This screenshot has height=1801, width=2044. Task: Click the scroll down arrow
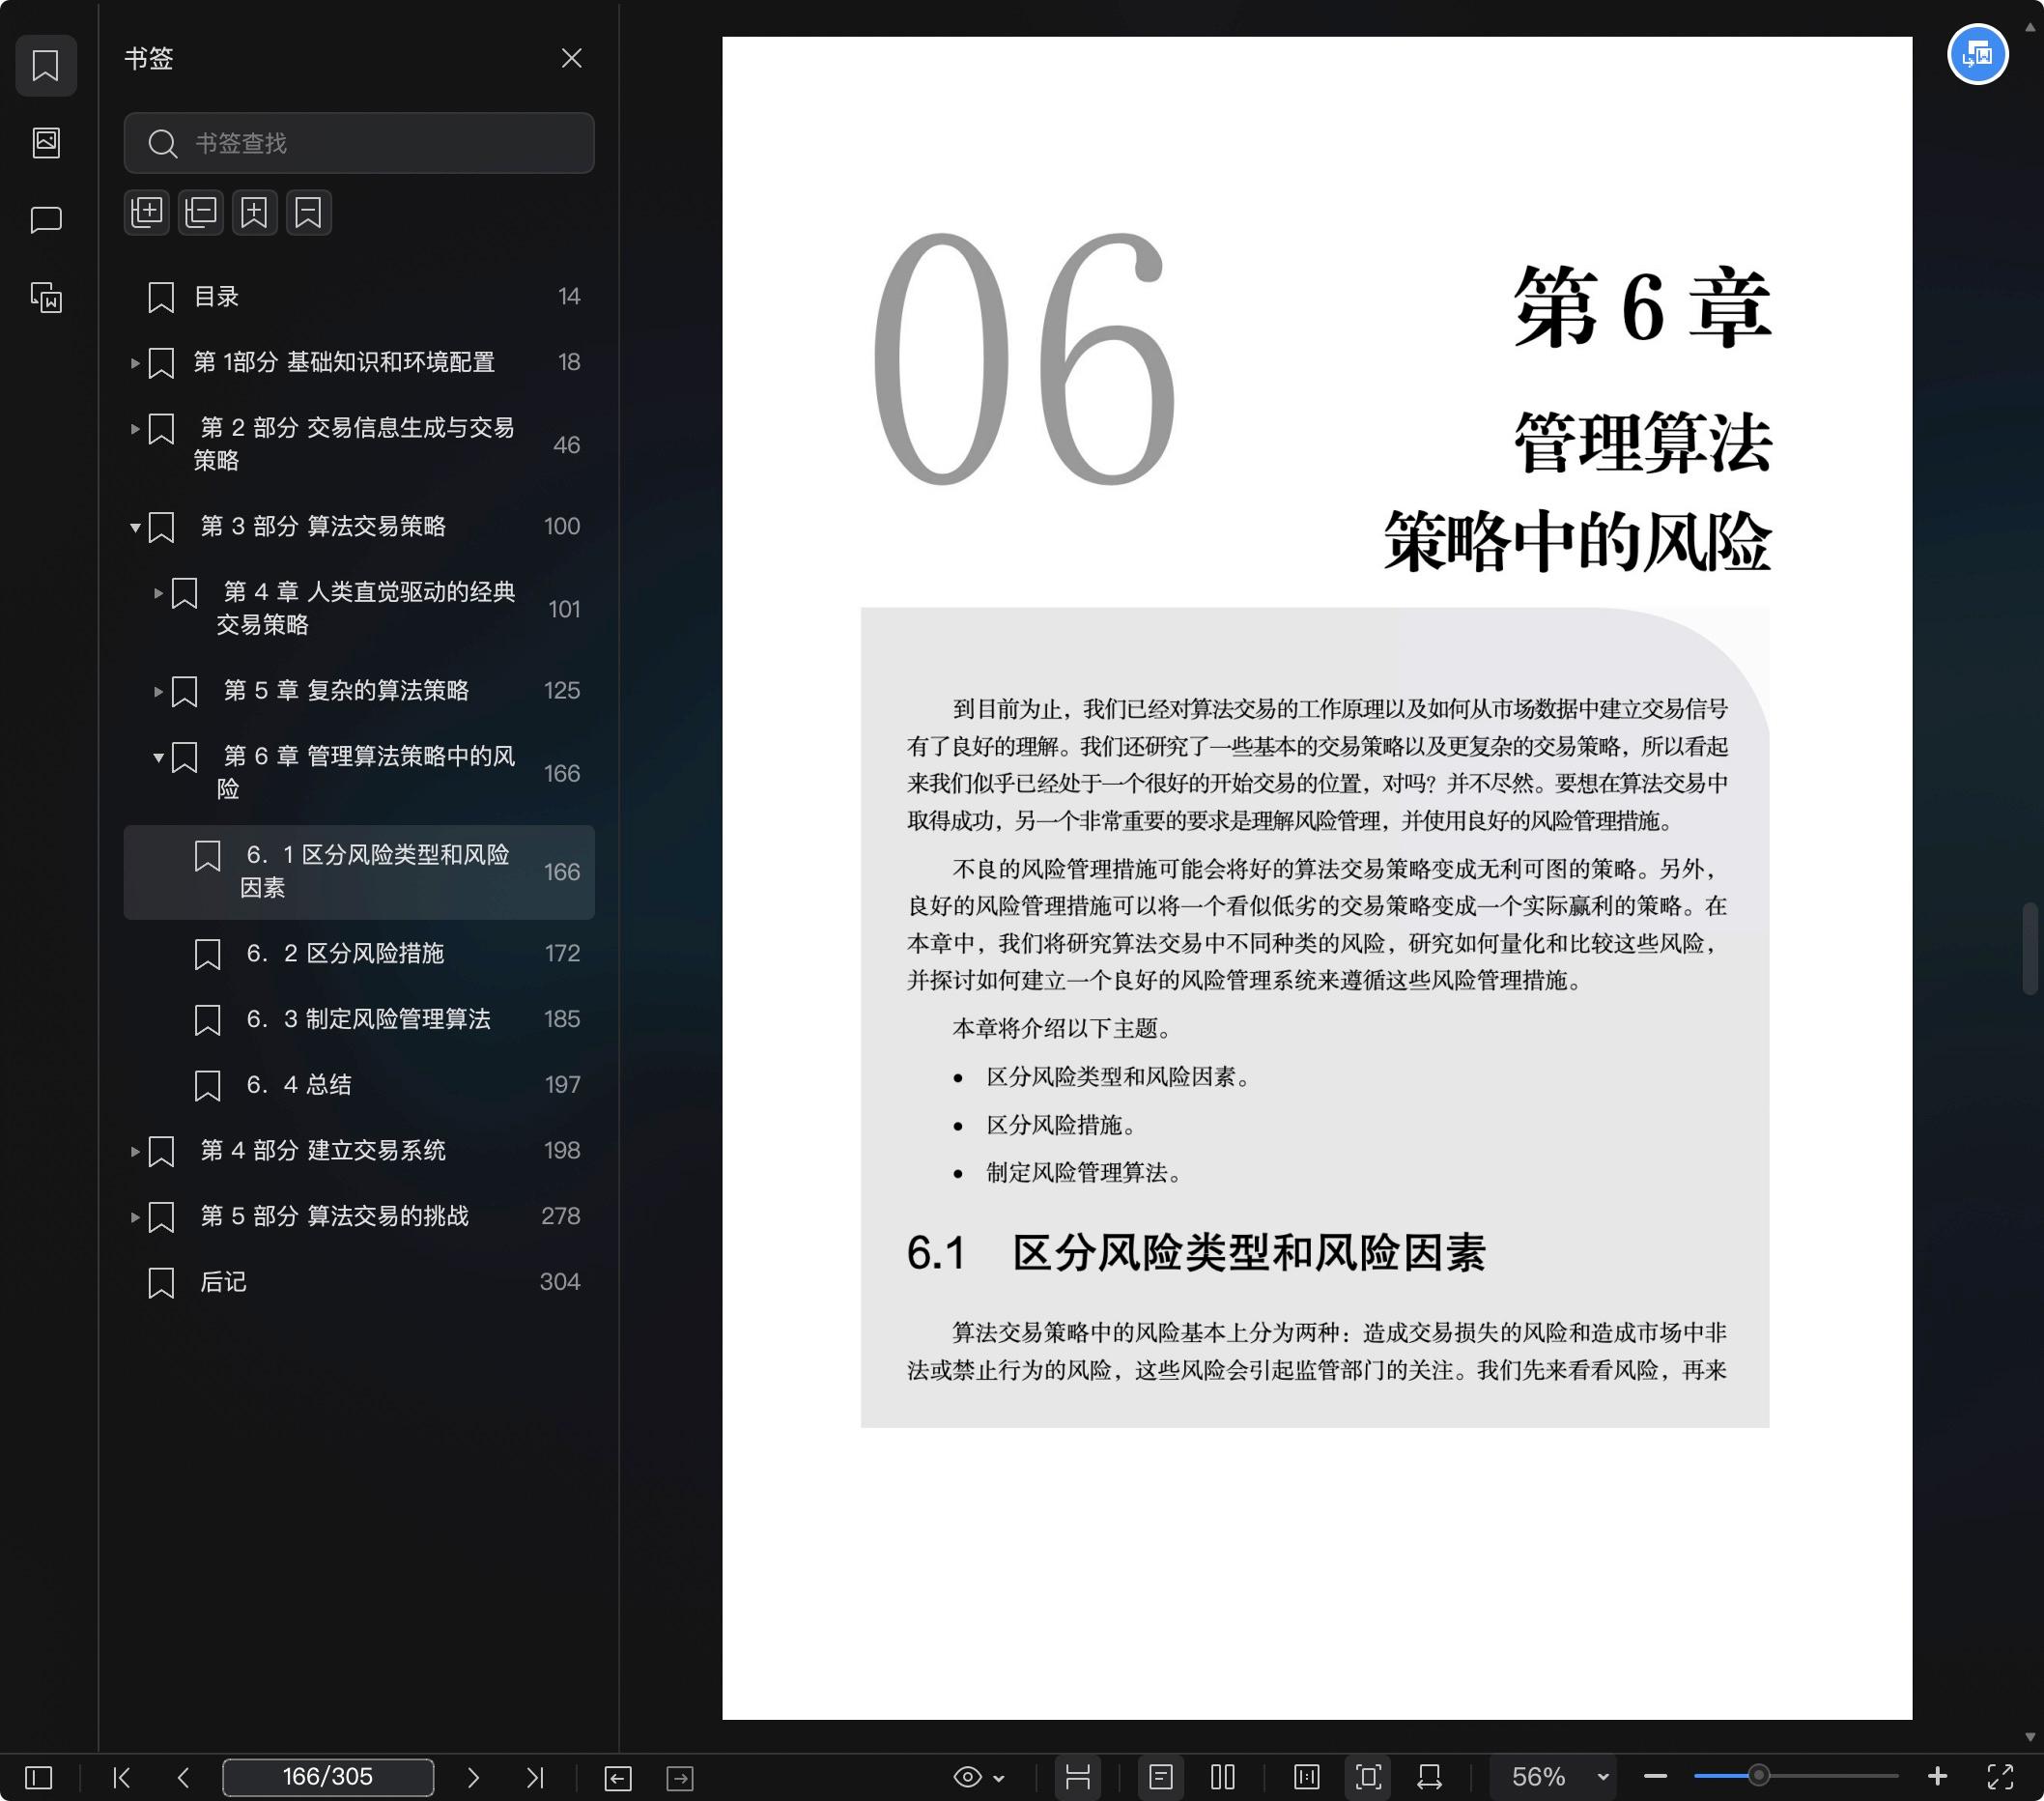(x=2030, y=1737)
